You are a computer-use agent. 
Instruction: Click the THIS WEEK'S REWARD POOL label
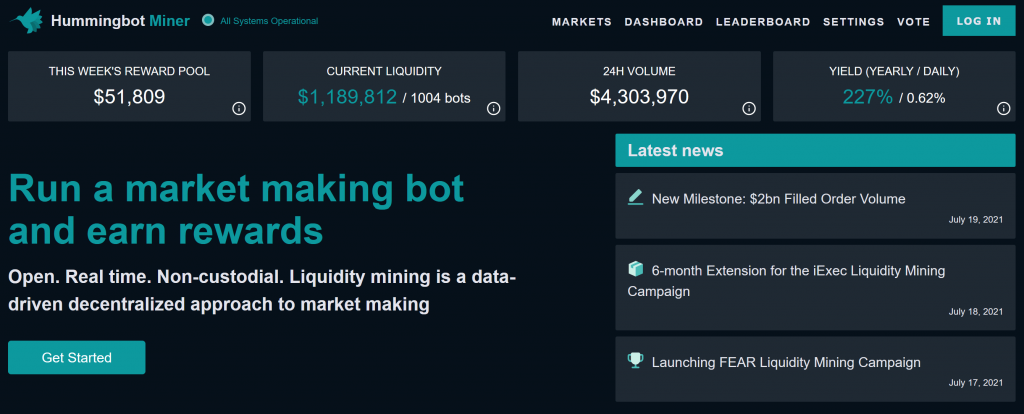(x=129, y=71)
